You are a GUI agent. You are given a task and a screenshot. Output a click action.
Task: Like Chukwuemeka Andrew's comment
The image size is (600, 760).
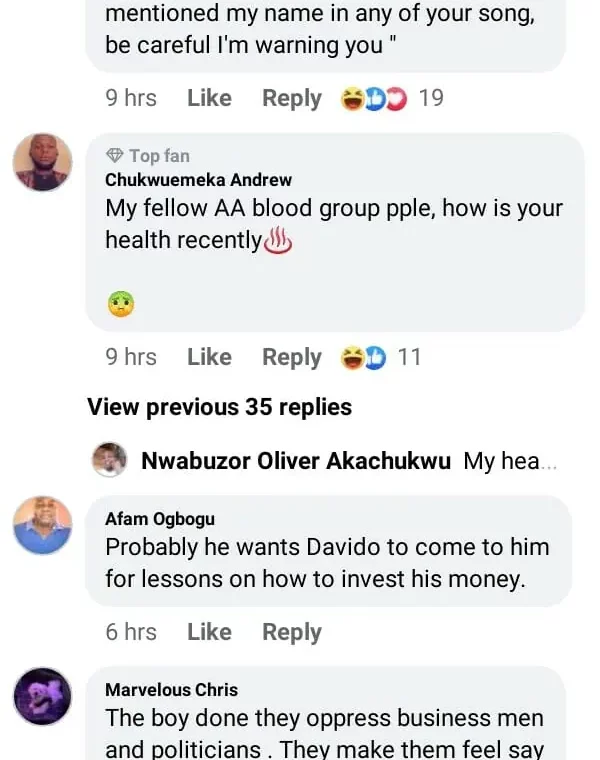(209, 357)
